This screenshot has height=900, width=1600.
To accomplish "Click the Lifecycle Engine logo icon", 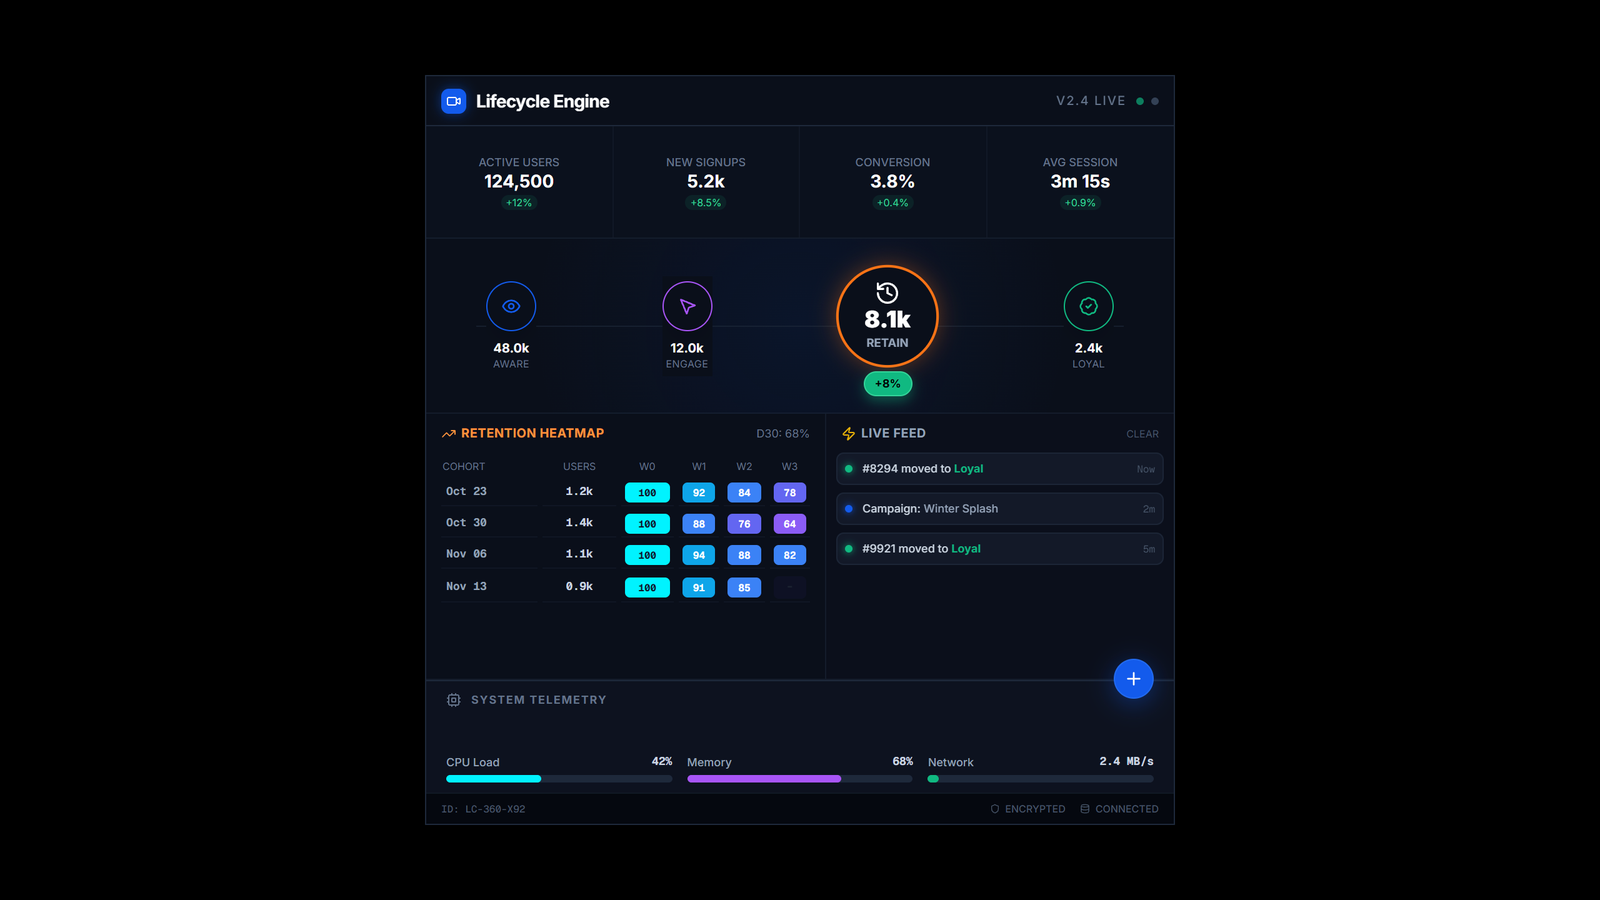I will point(453,101).
